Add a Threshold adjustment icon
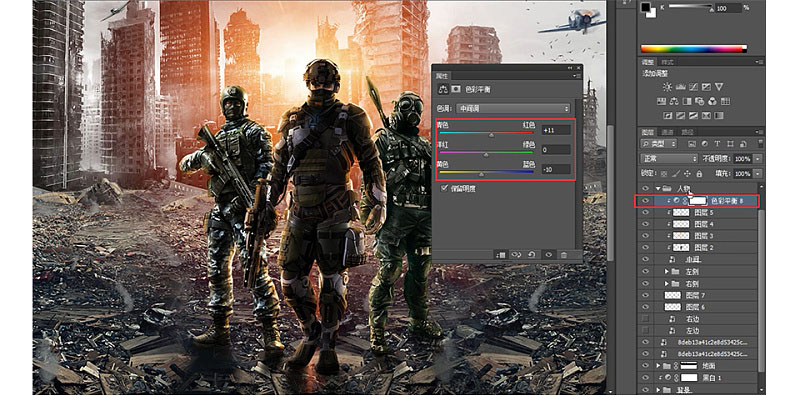Viewport: 800px width, 396px height. click(x=693, y=115)
